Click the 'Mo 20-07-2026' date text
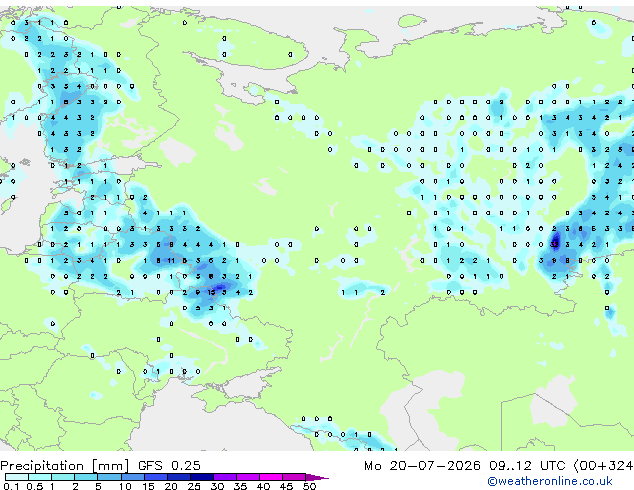This screenshot has width=634, height=490. point(422,466)
